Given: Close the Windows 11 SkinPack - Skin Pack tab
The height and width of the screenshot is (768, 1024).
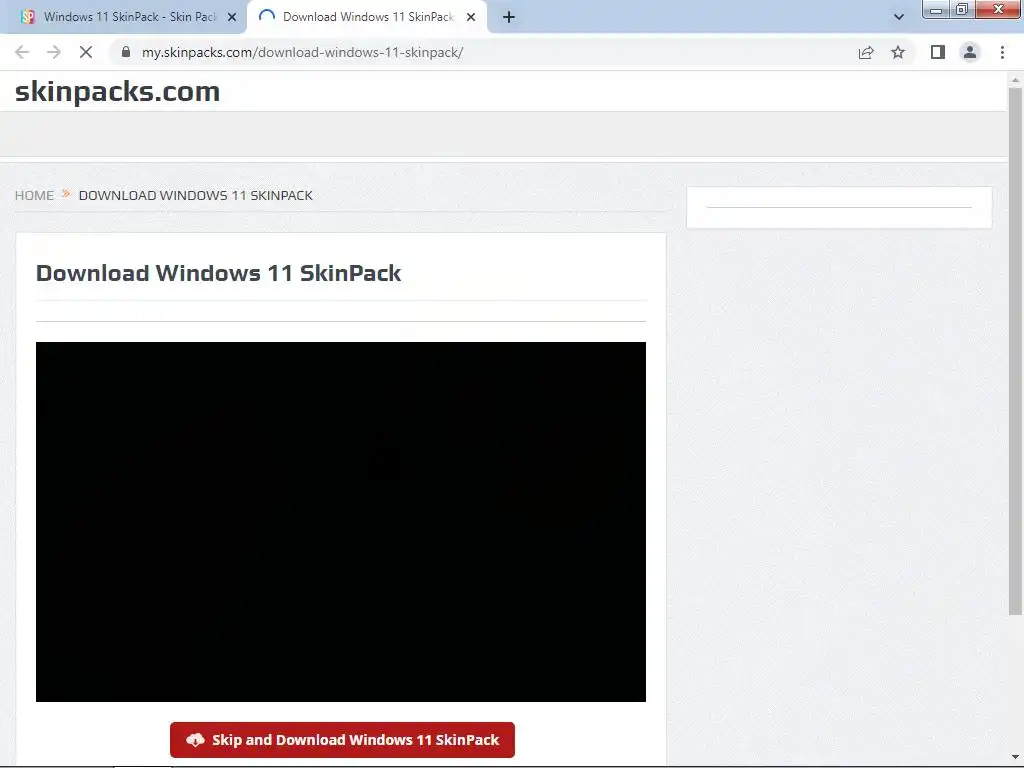Looking at the screenshot, I should (x=232, y=17).
